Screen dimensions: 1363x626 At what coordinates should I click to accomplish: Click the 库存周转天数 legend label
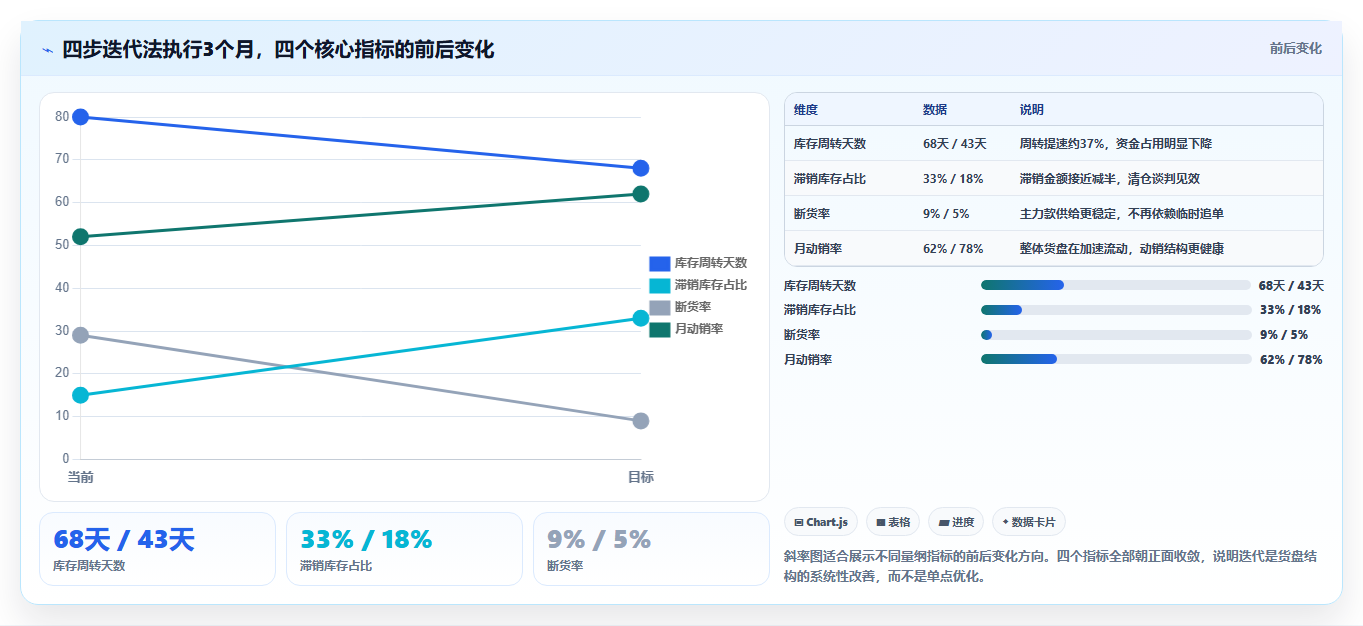tap(711, 264)
